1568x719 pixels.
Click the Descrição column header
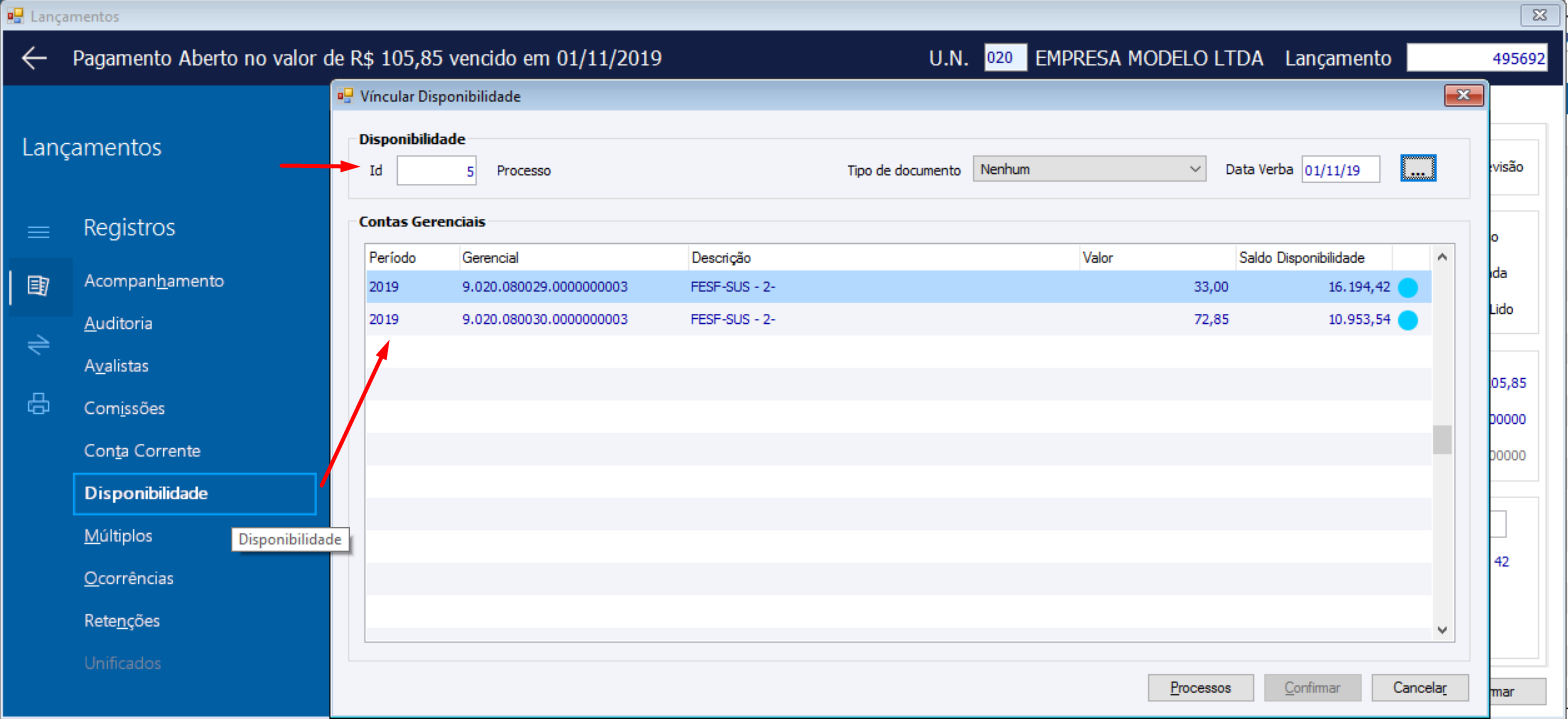click(884, 258)
